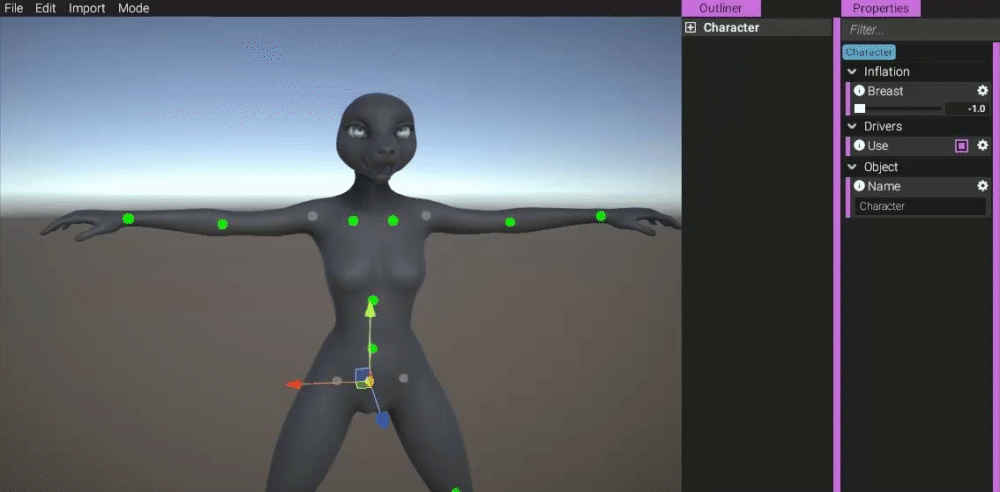This screenshot has height=492, width=1000.
Task: Click the Breast inflation slider handle
Action: coord(860,108)
